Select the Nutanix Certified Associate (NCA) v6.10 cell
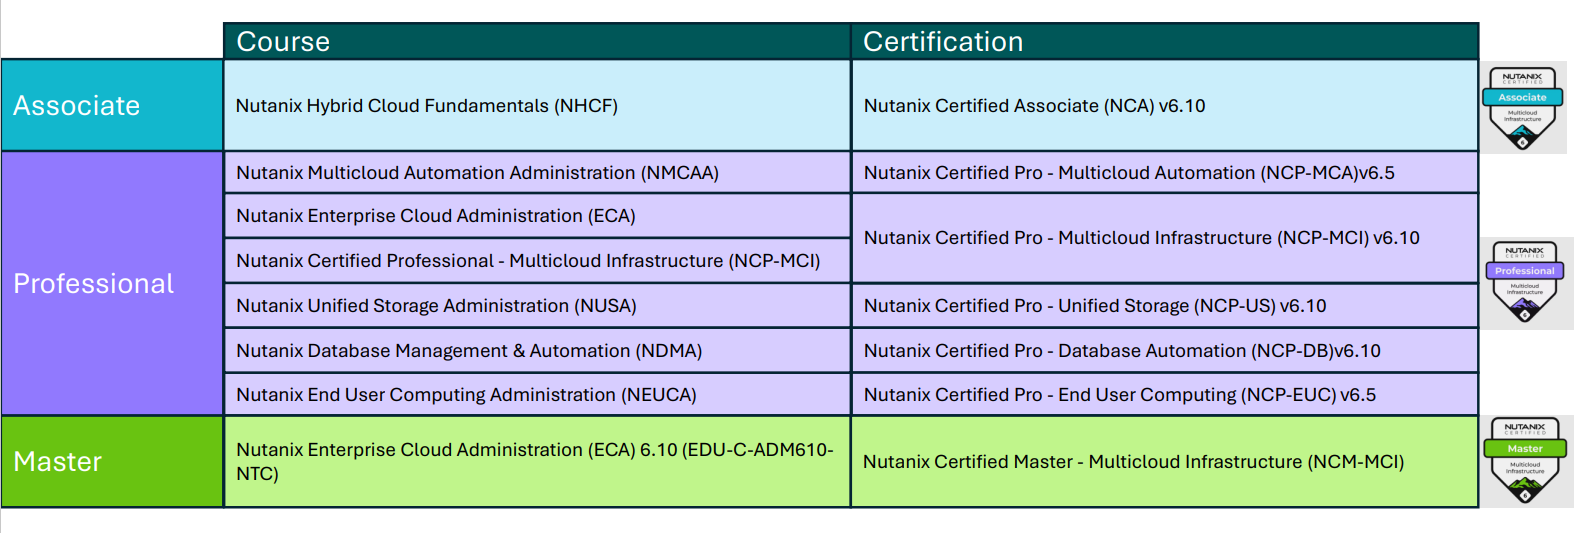Image resolution: width=1575 pixels, height=533 pixels. click(1034, 106)
